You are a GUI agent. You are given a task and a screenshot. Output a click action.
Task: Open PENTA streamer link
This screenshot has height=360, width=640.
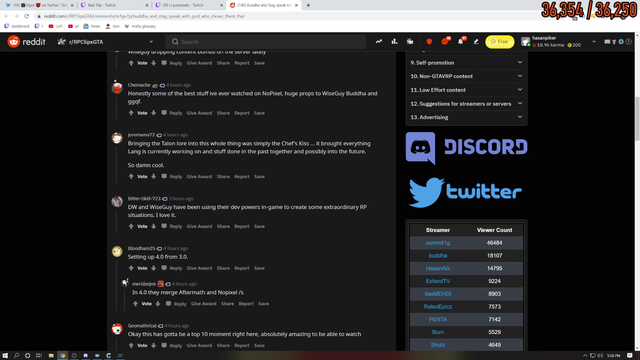click(438, 319)
